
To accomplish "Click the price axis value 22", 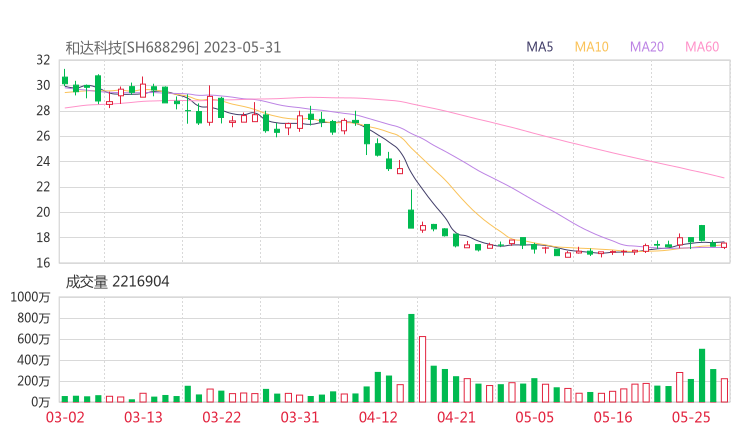I will coord(43,187).
